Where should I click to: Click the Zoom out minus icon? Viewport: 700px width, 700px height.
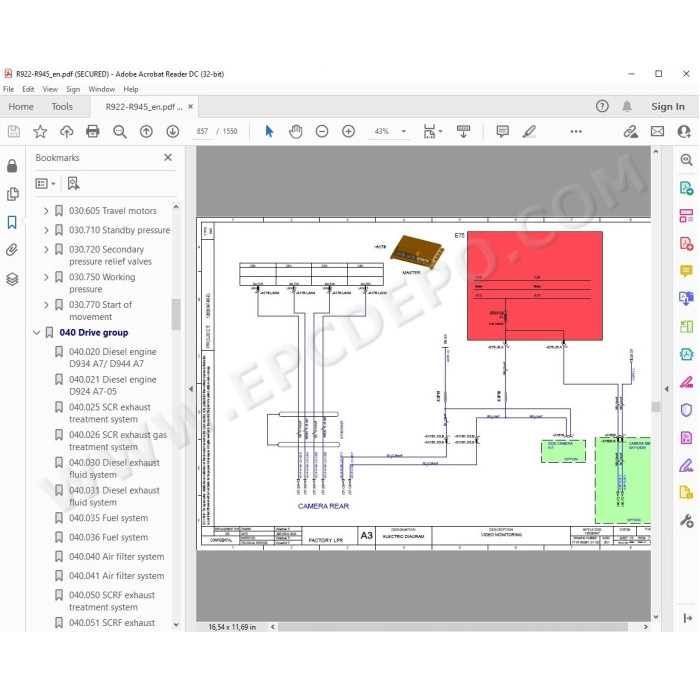[322, 131]
